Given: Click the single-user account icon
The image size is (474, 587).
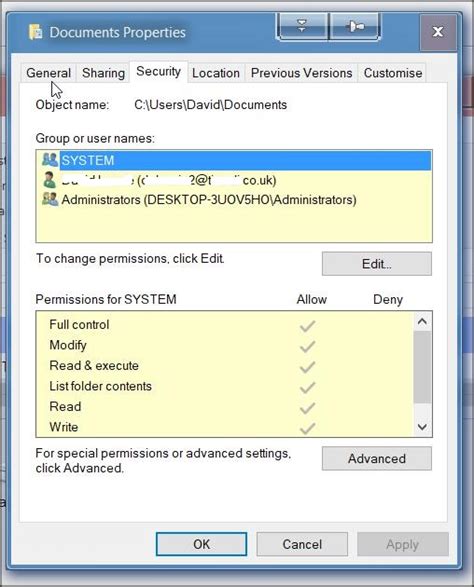Looking at the screenshot, I should (49, 180).
